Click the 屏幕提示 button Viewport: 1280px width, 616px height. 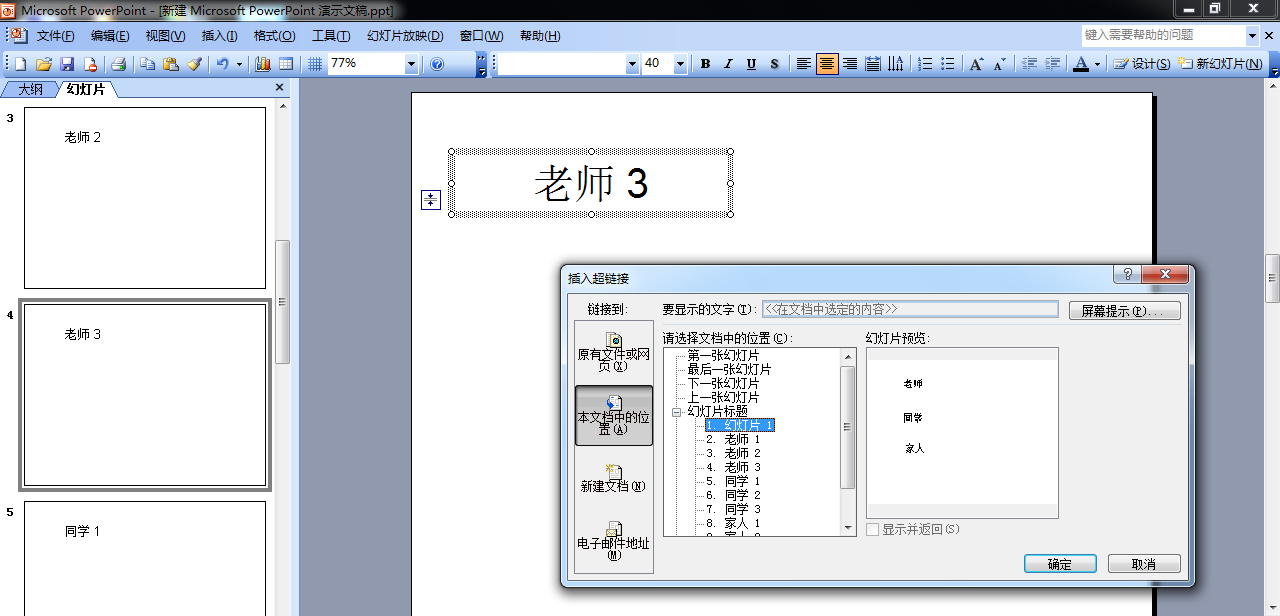(x=1125, y=311)
